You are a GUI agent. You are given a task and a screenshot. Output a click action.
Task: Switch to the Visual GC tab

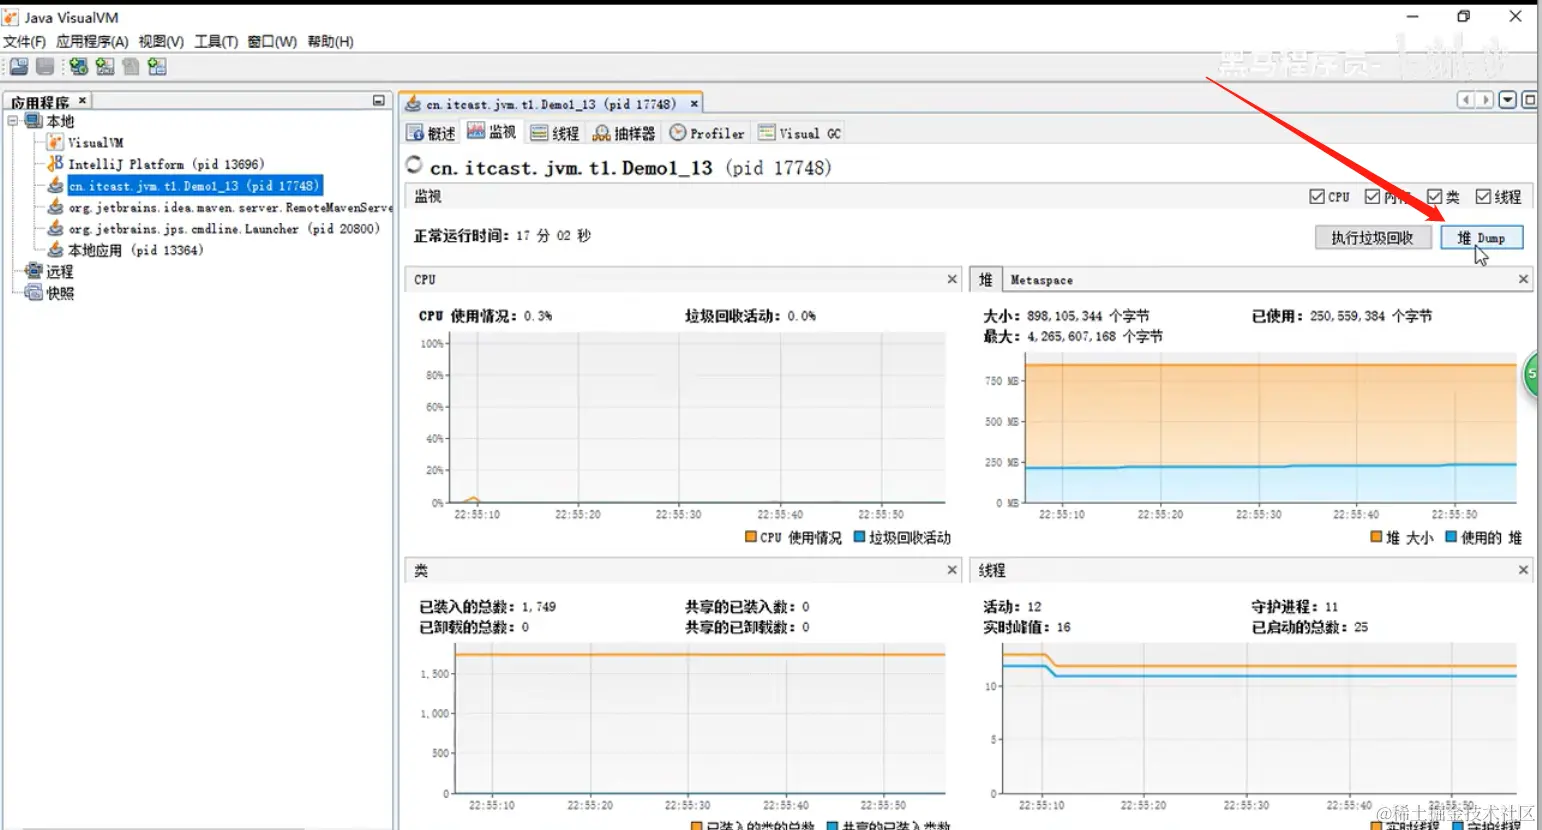click(800, 133)
